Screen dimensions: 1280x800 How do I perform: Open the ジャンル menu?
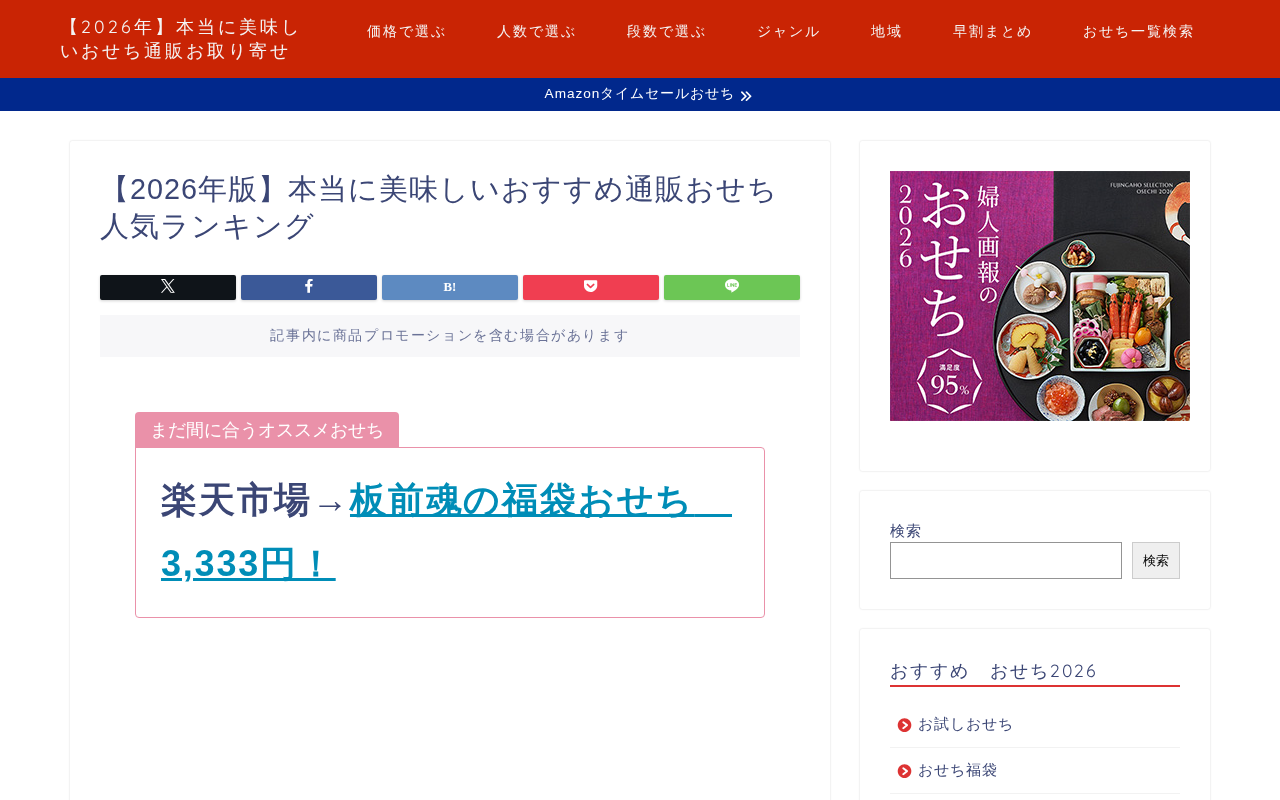pyautogui.click(x=788, y=32)
